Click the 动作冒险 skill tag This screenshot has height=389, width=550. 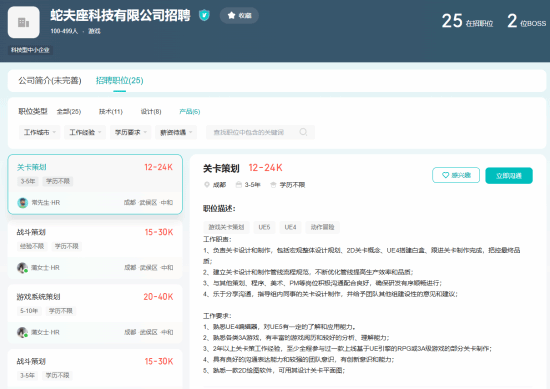322,227
